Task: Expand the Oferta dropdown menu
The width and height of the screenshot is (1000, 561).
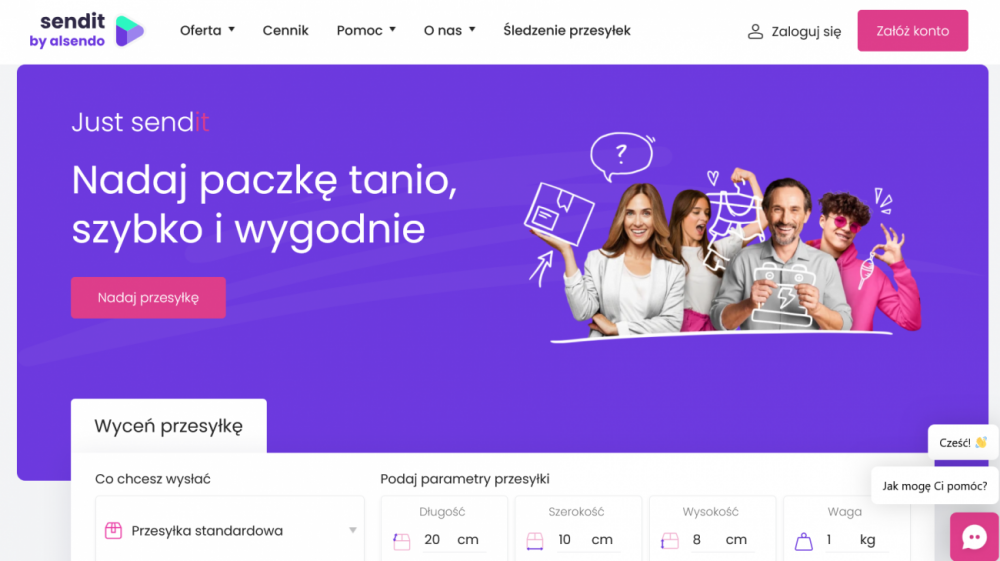Action: pyautogui.click(x=207, y=31)
